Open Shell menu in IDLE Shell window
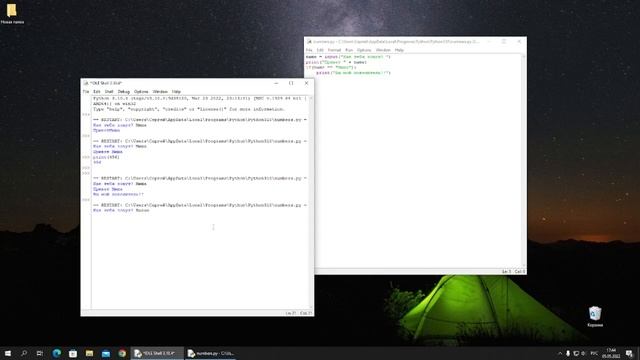This screenshot has height=360, width=640. click(x=109, y=92)
